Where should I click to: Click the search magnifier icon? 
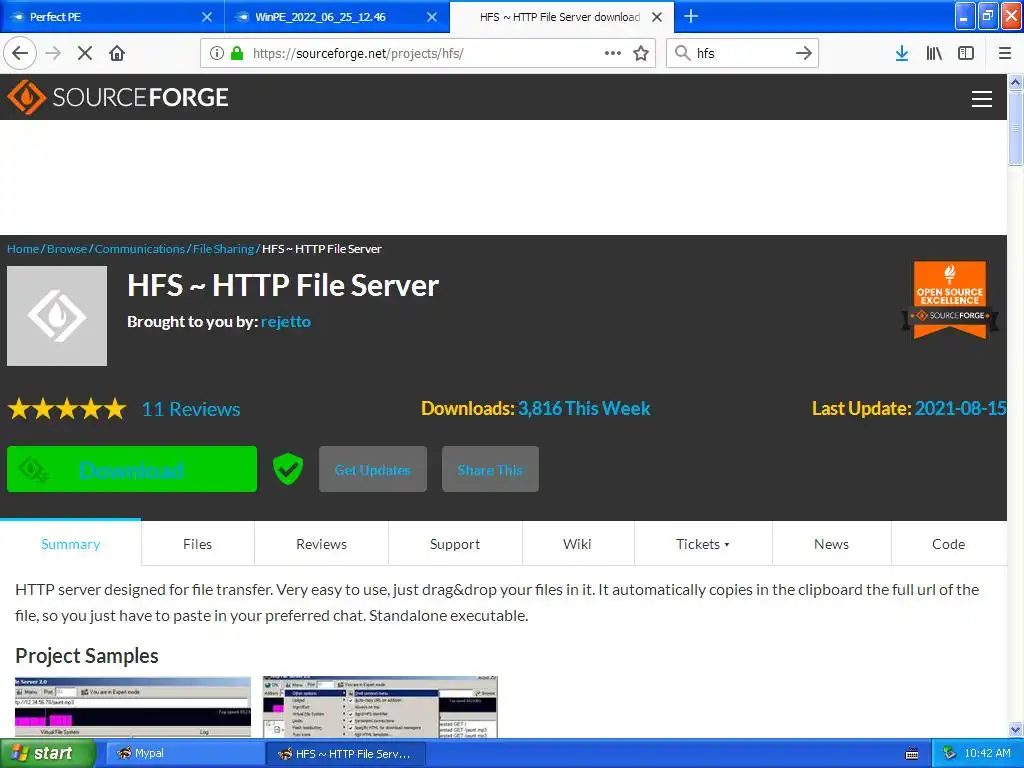point(682,53)
